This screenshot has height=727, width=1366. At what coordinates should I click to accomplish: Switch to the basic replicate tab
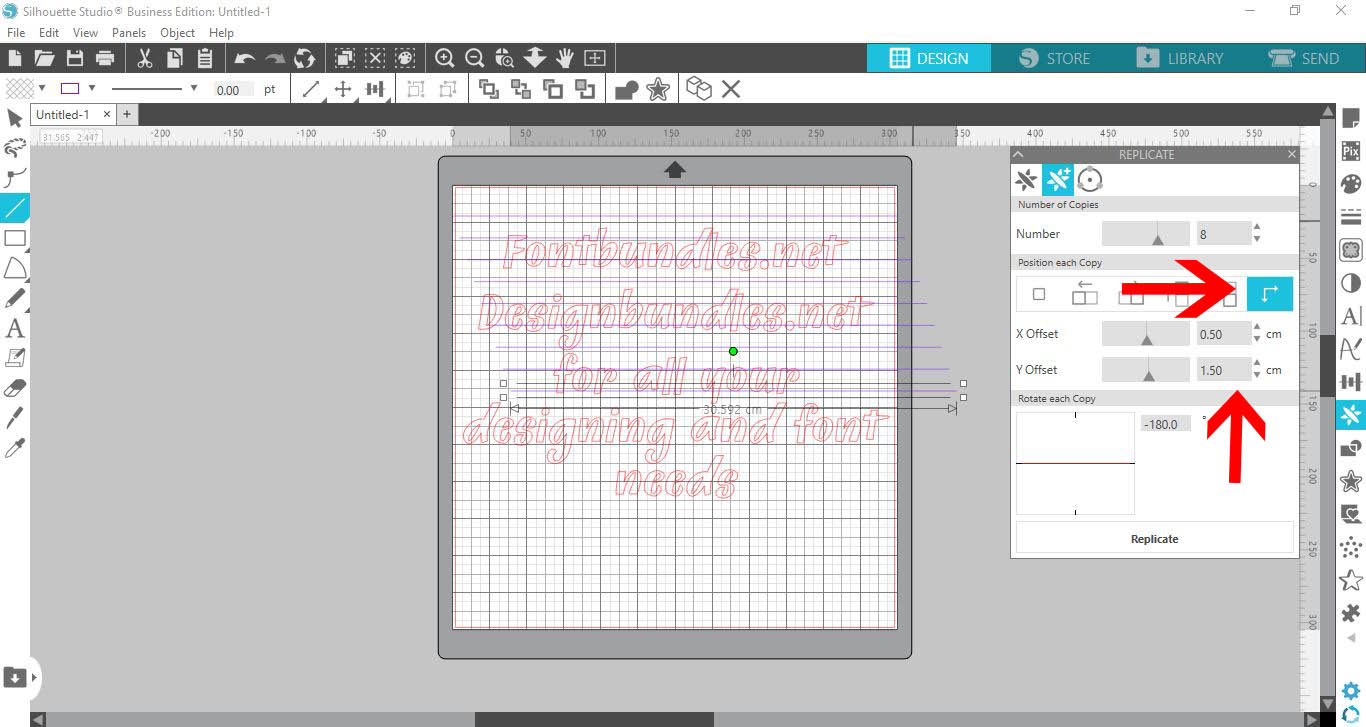coord(1026,180)
